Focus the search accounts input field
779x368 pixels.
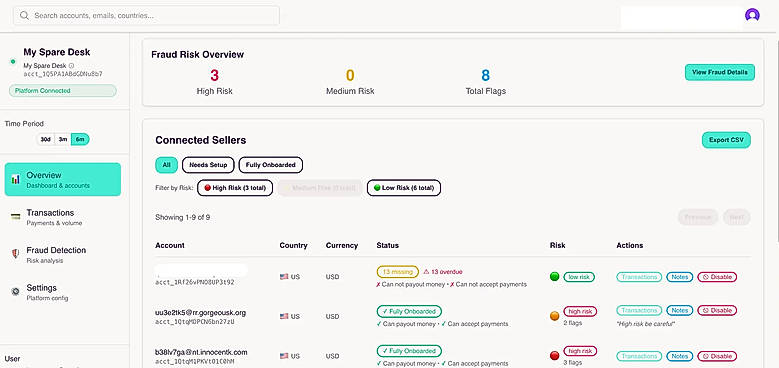click(x=146, y=15)
